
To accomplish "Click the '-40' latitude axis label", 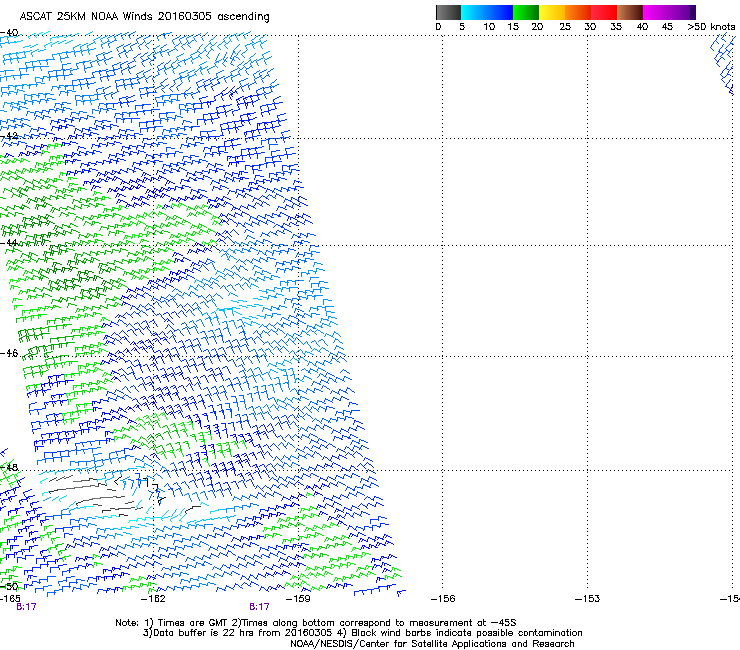I will point(9,33).
